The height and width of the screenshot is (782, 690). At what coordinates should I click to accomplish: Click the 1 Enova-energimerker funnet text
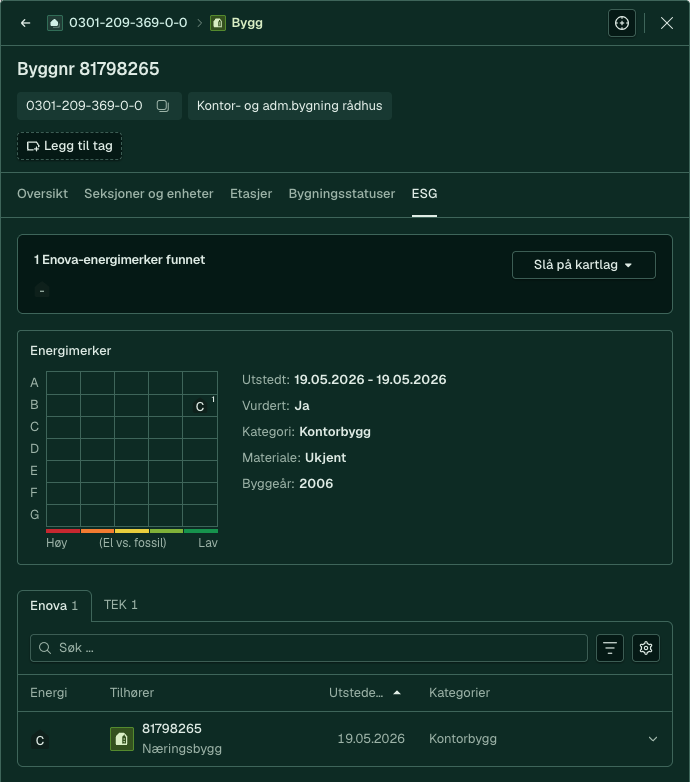tap(119, 260)
